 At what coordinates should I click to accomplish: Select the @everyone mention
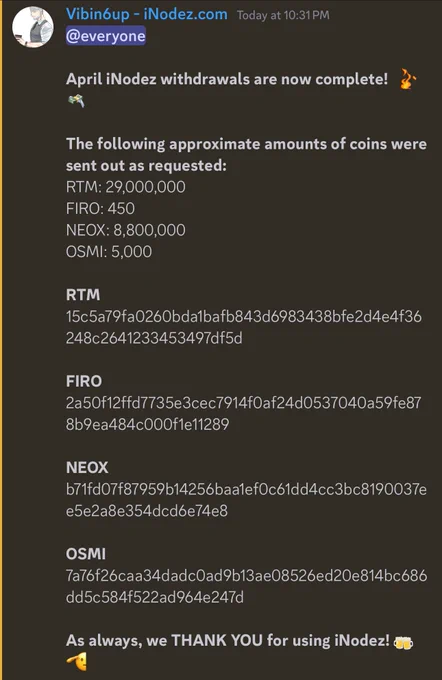click(106, 36)
